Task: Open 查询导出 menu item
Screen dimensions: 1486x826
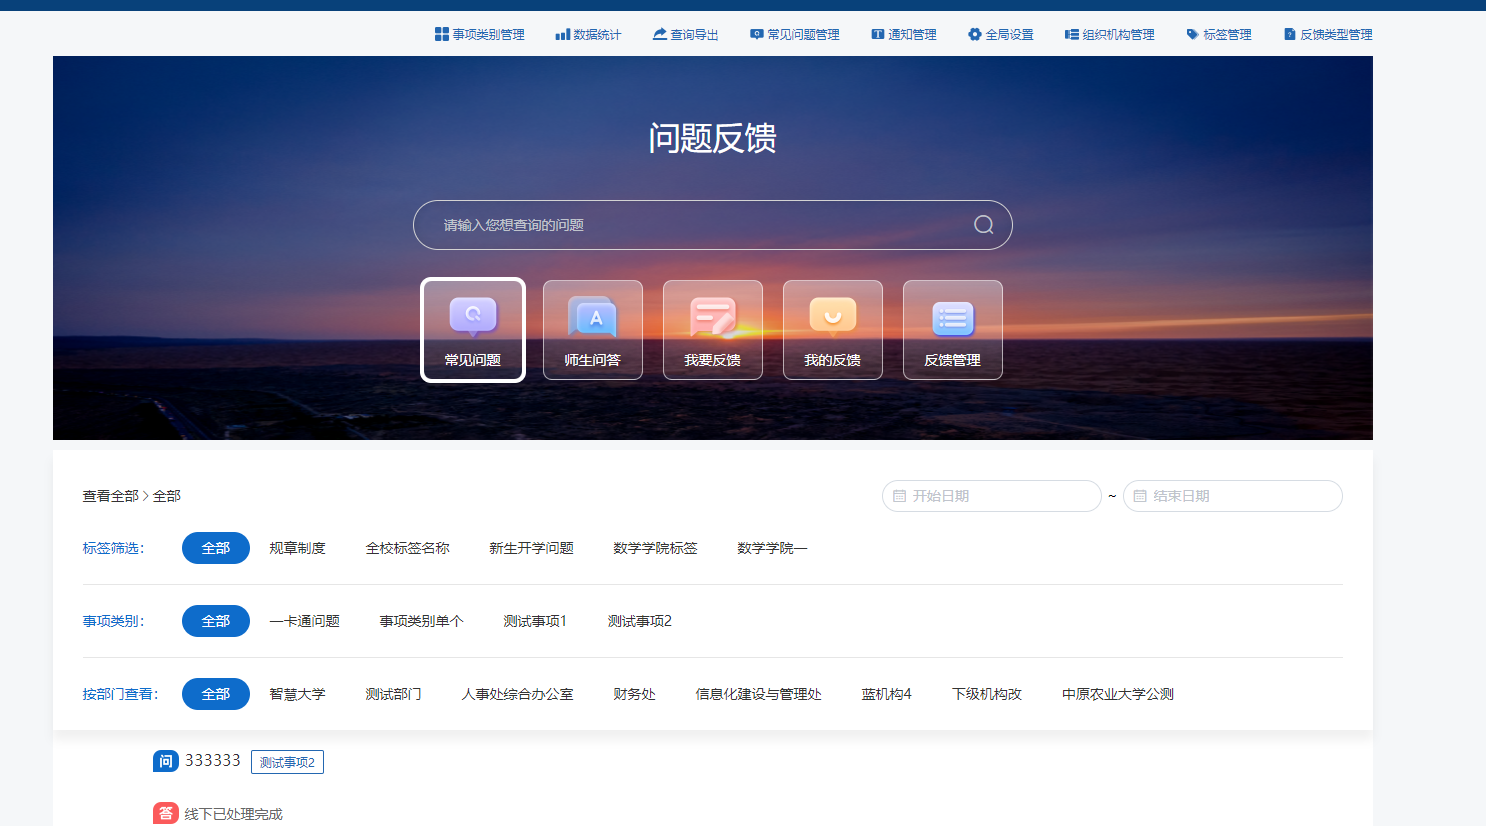Action: click(x=686, y=34)
